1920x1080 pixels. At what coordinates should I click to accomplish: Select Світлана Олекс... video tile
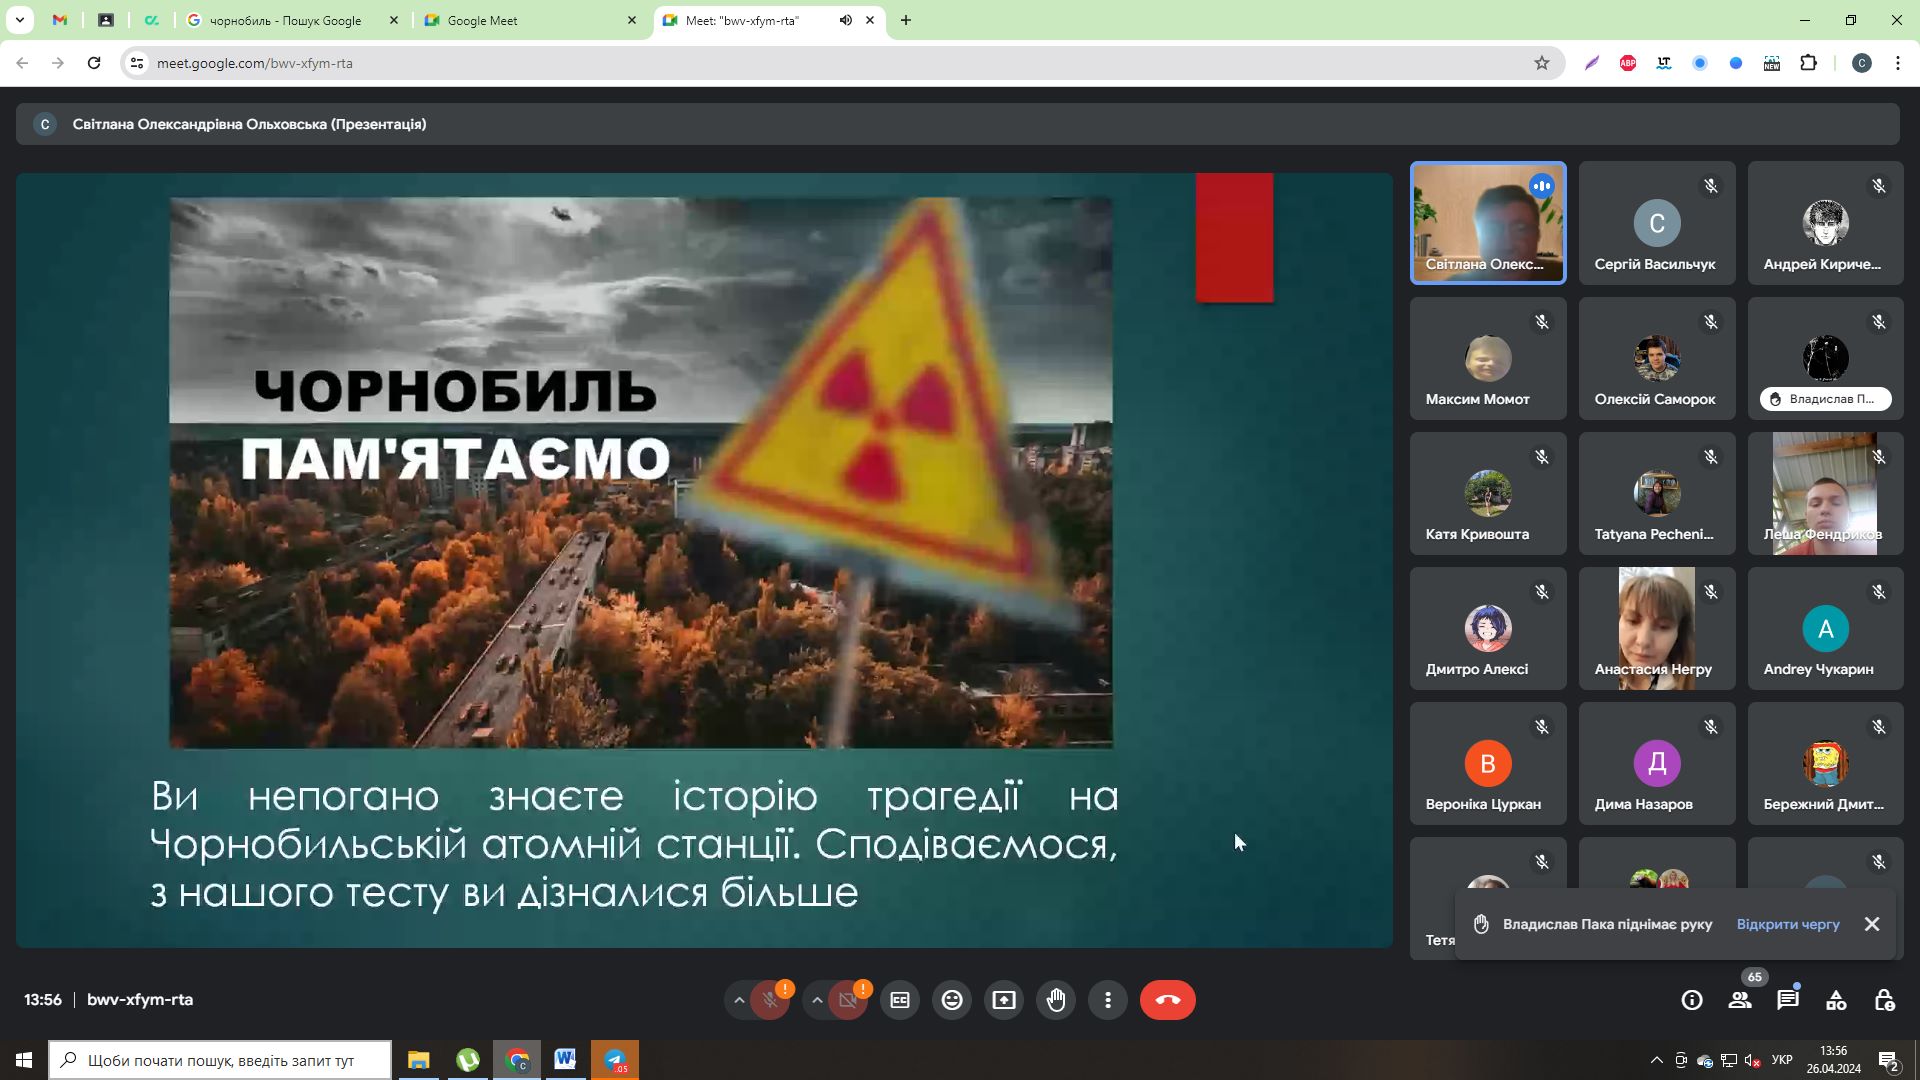[1488, 223]
